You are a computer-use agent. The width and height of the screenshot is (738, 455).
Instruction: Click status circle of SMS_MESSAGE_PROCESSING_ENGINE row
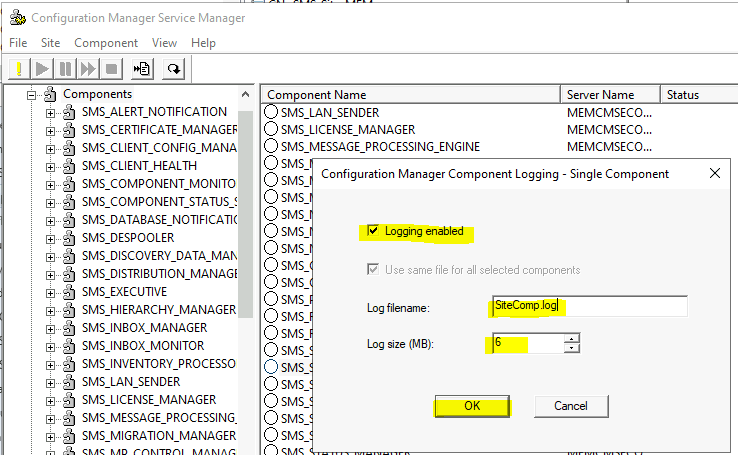[271, 146]
